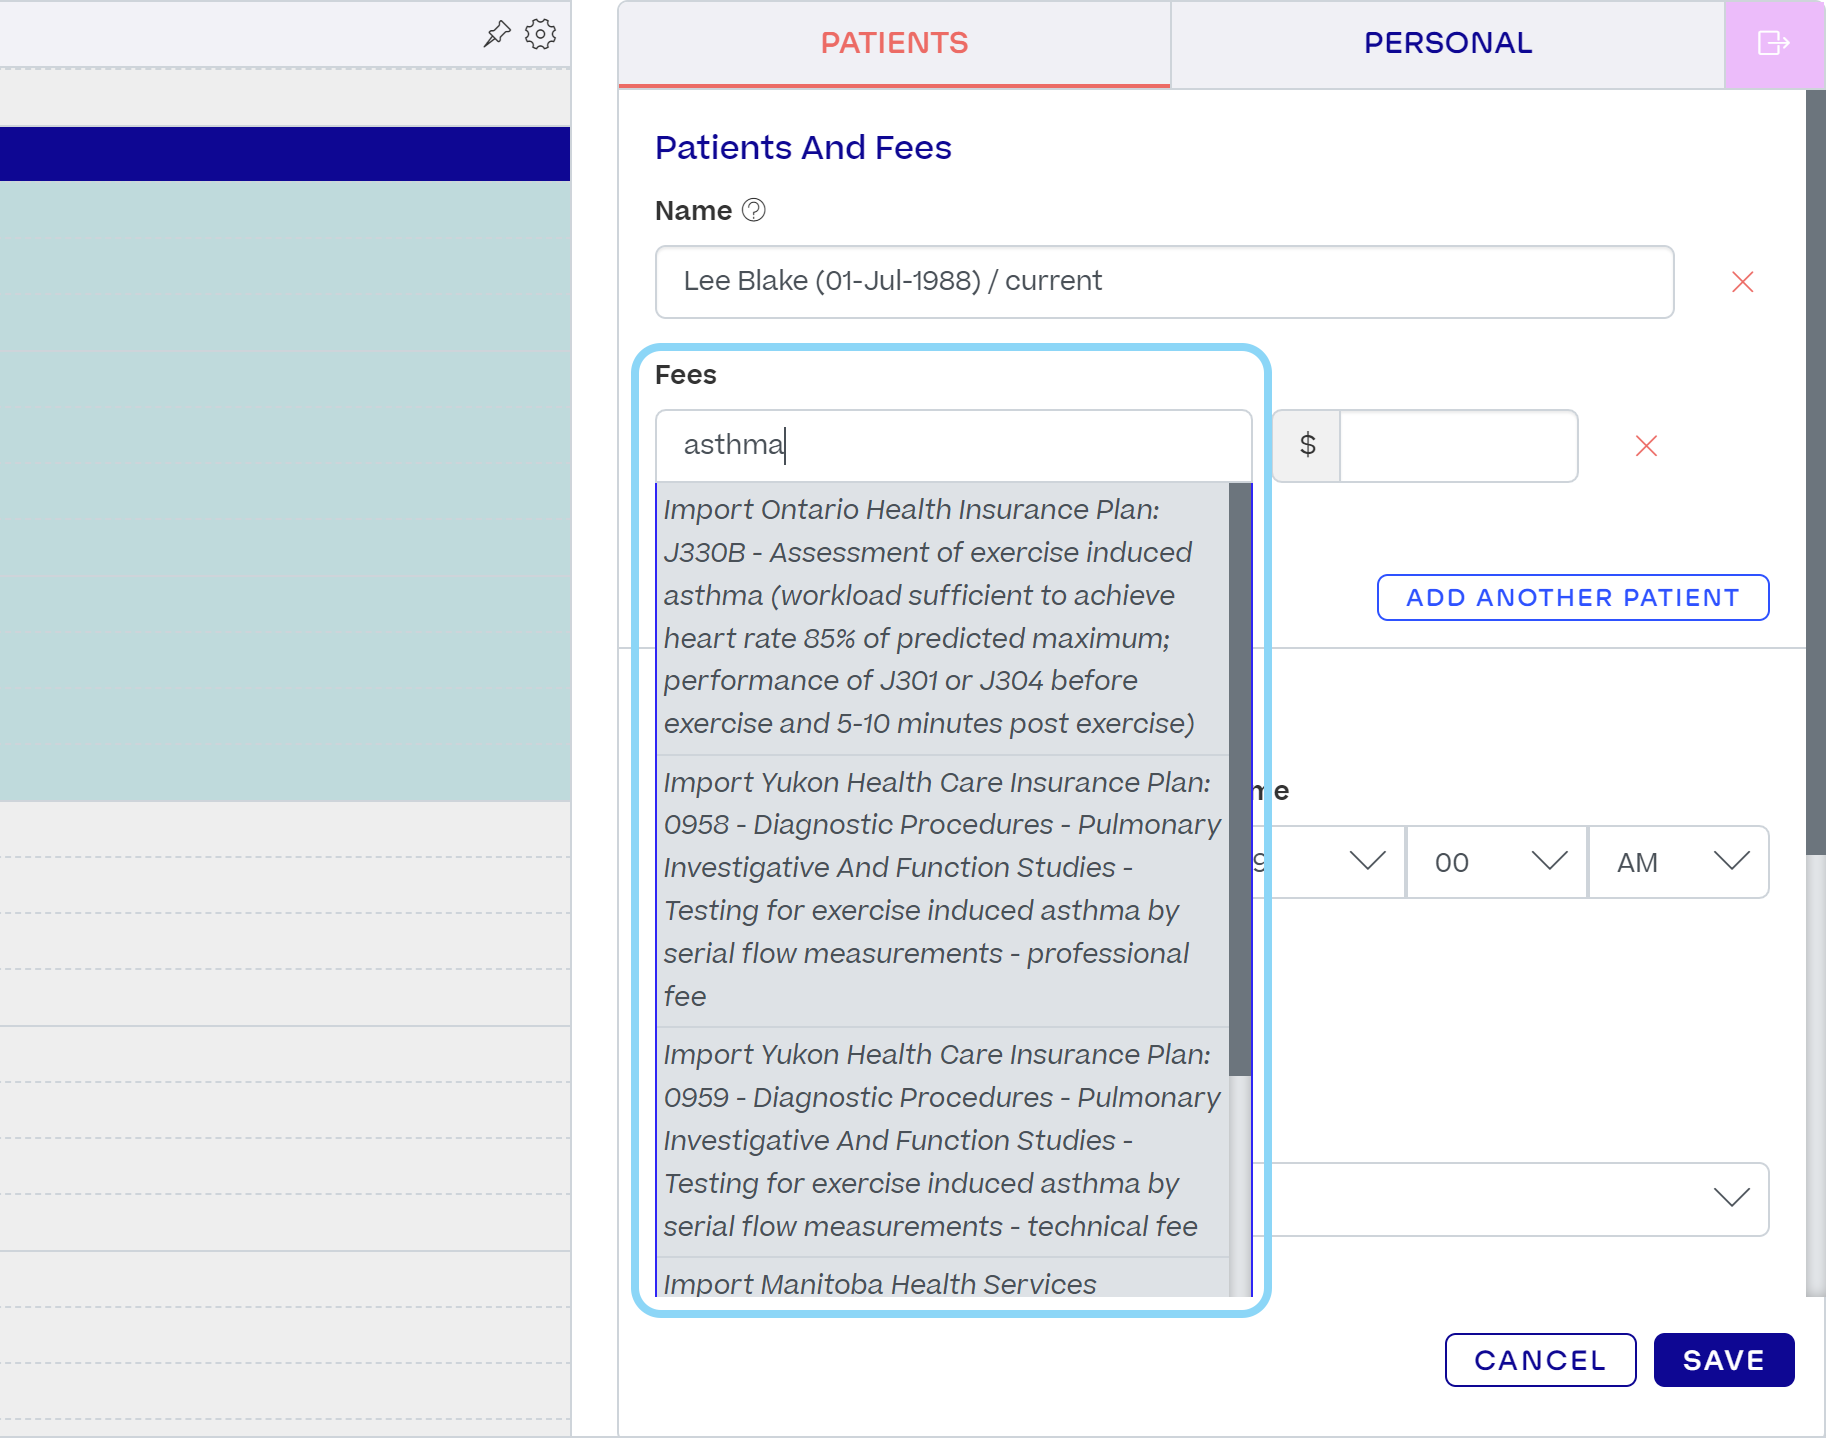Click the fee suggestion list scrollbar
Image resolution: width=1826 pixels, height=1438 pixels.
pos(1240,780)
